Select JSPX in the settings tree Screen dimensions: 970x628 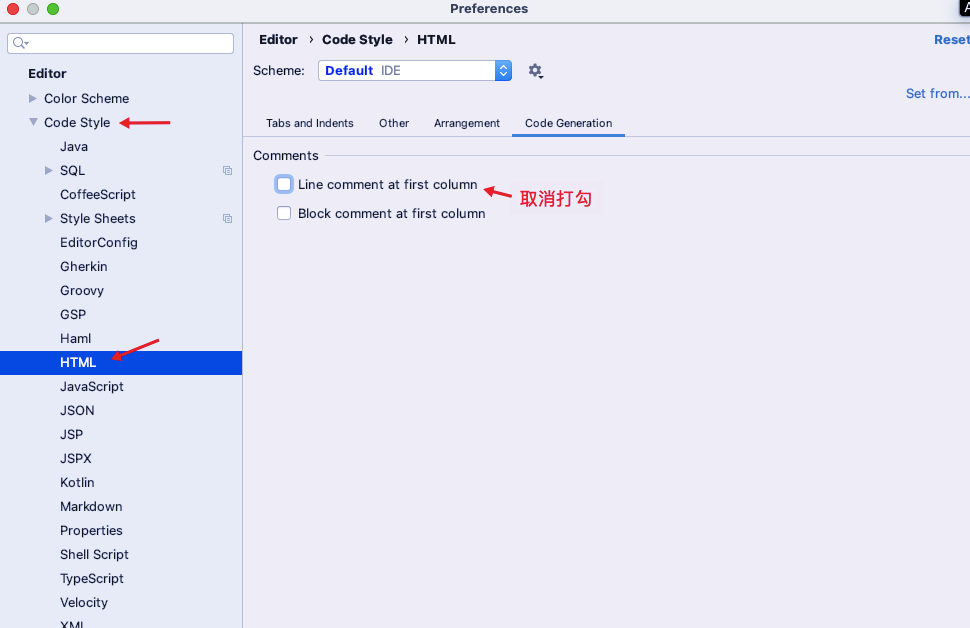(75, 458)
